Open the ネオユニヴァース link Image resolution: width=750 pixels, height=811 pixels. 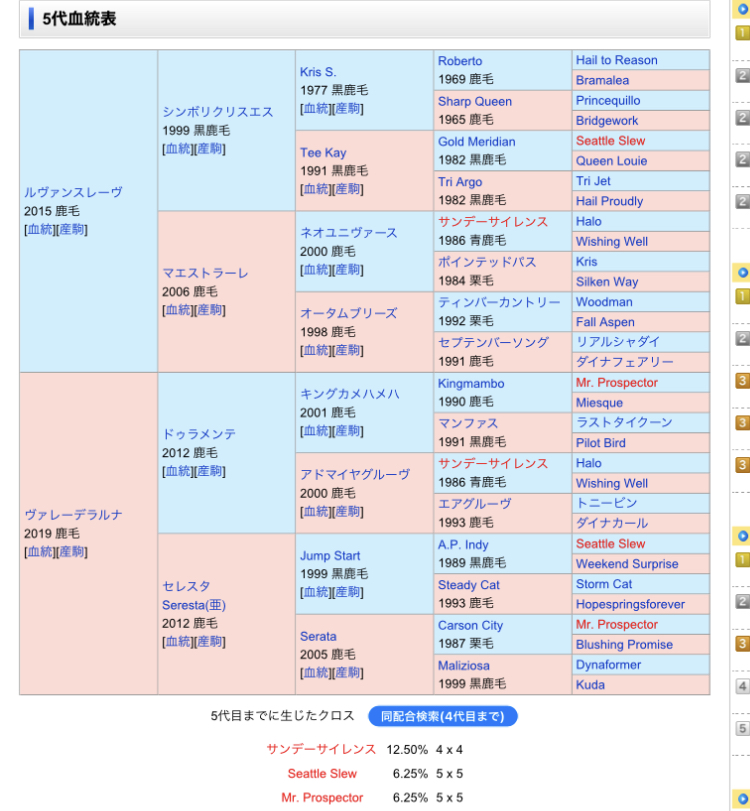[x=349, y=233]
